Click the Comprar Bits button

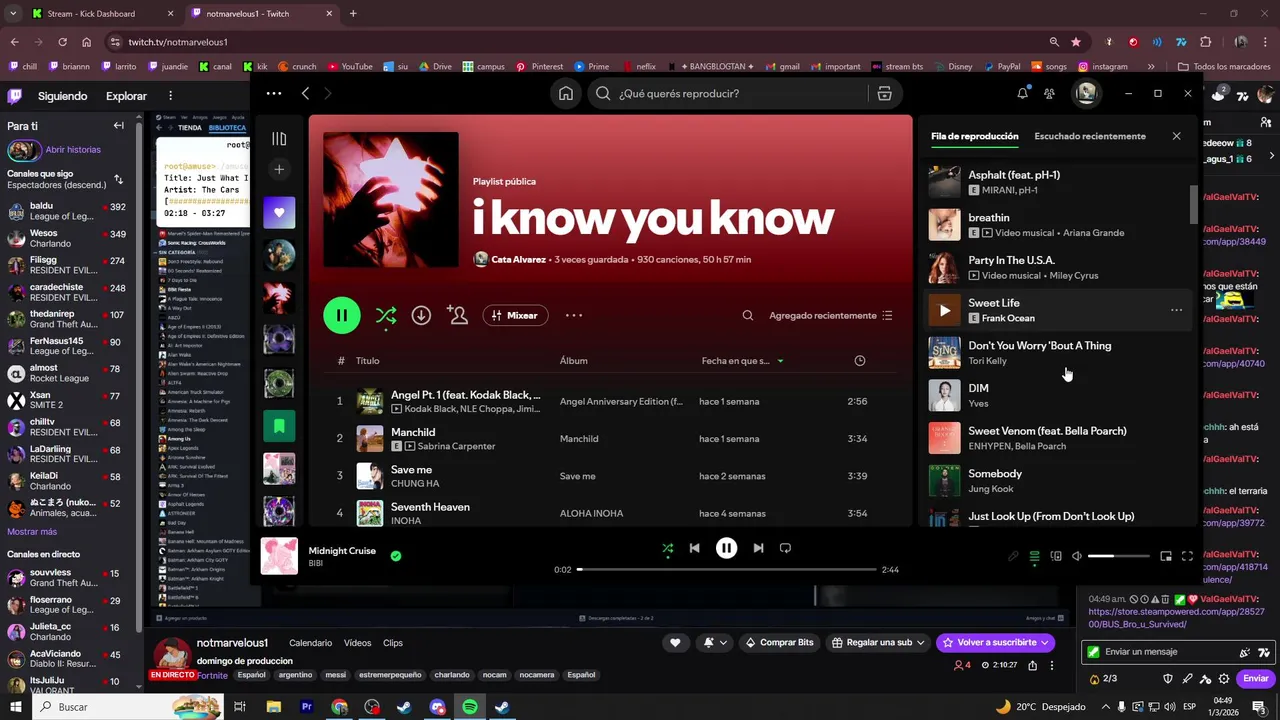coord(780,642)
